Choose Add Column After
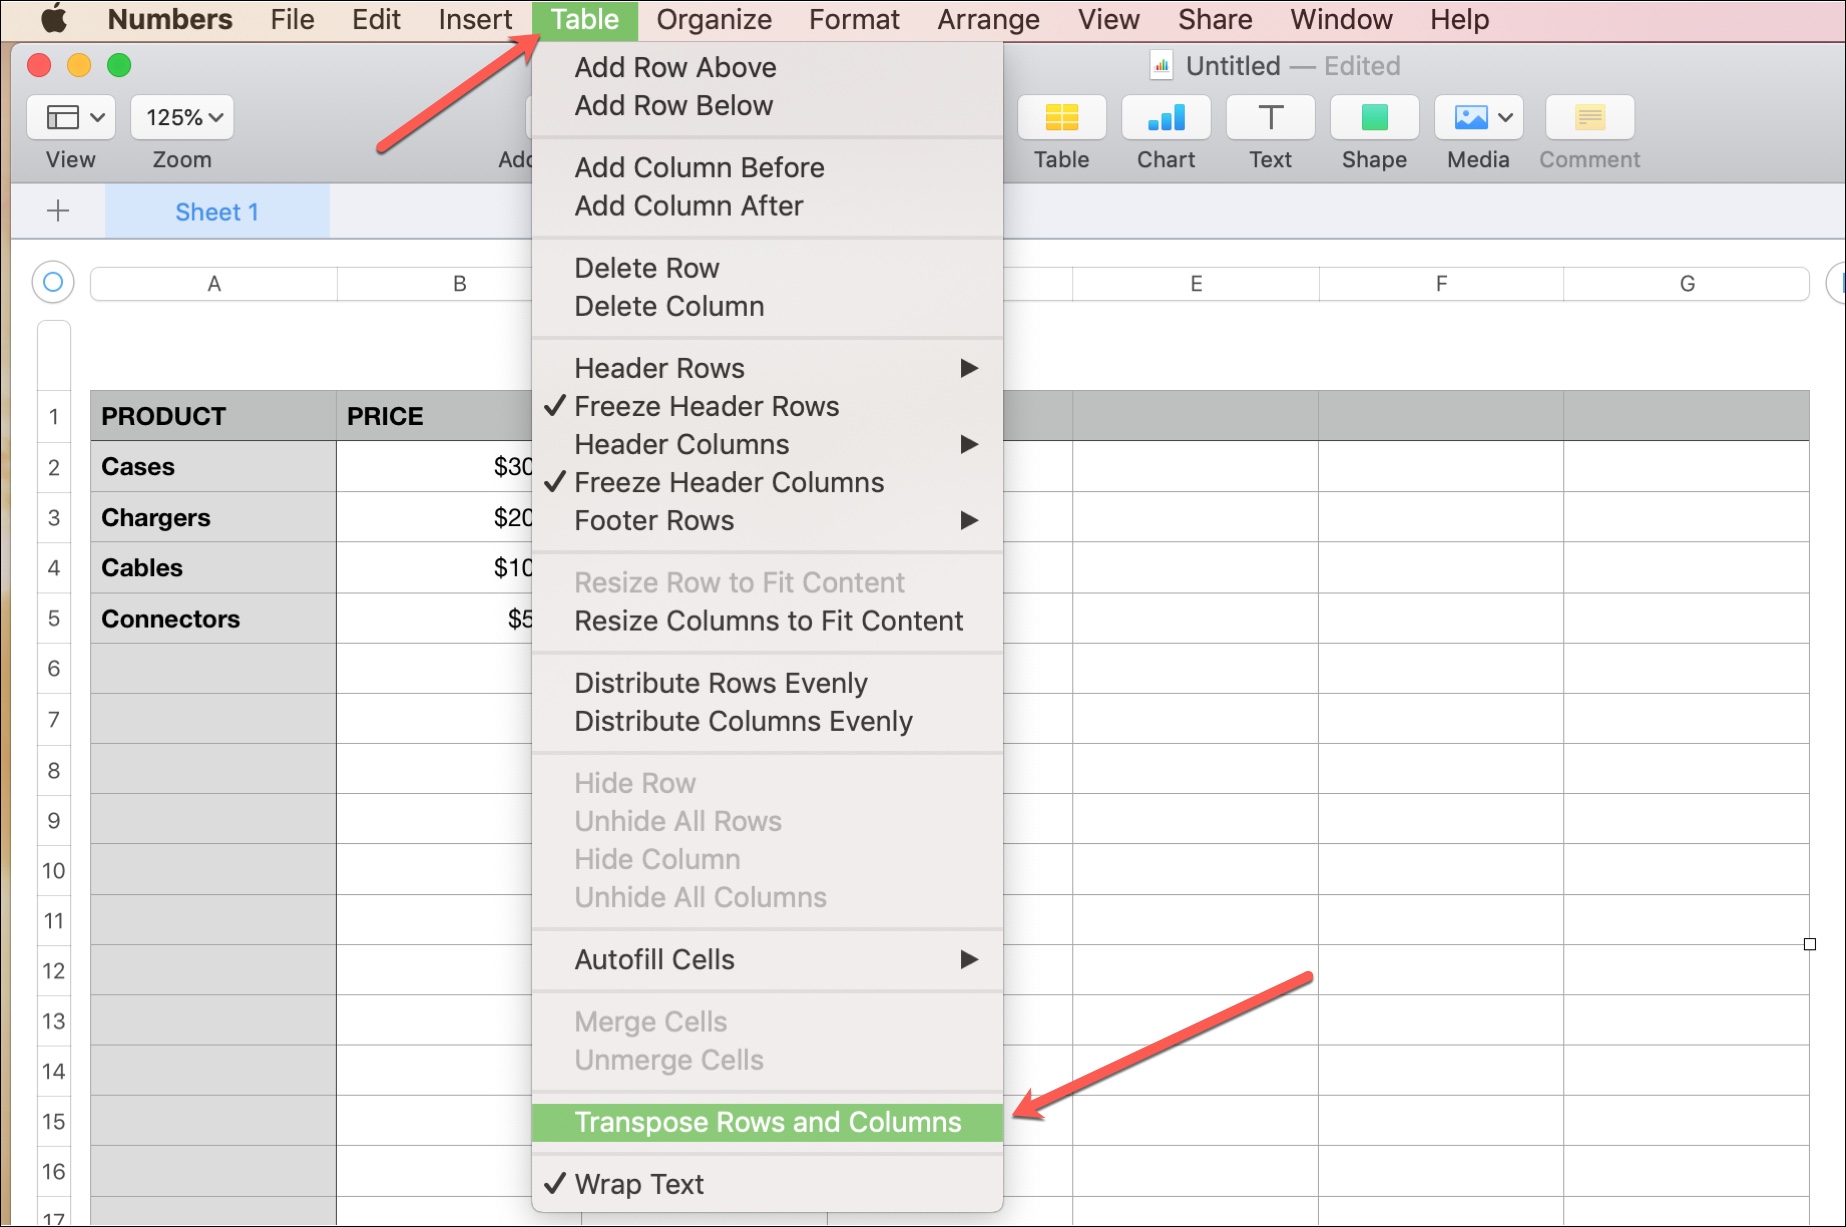The image size is (1846, 1227). click(x=769, y=205)
